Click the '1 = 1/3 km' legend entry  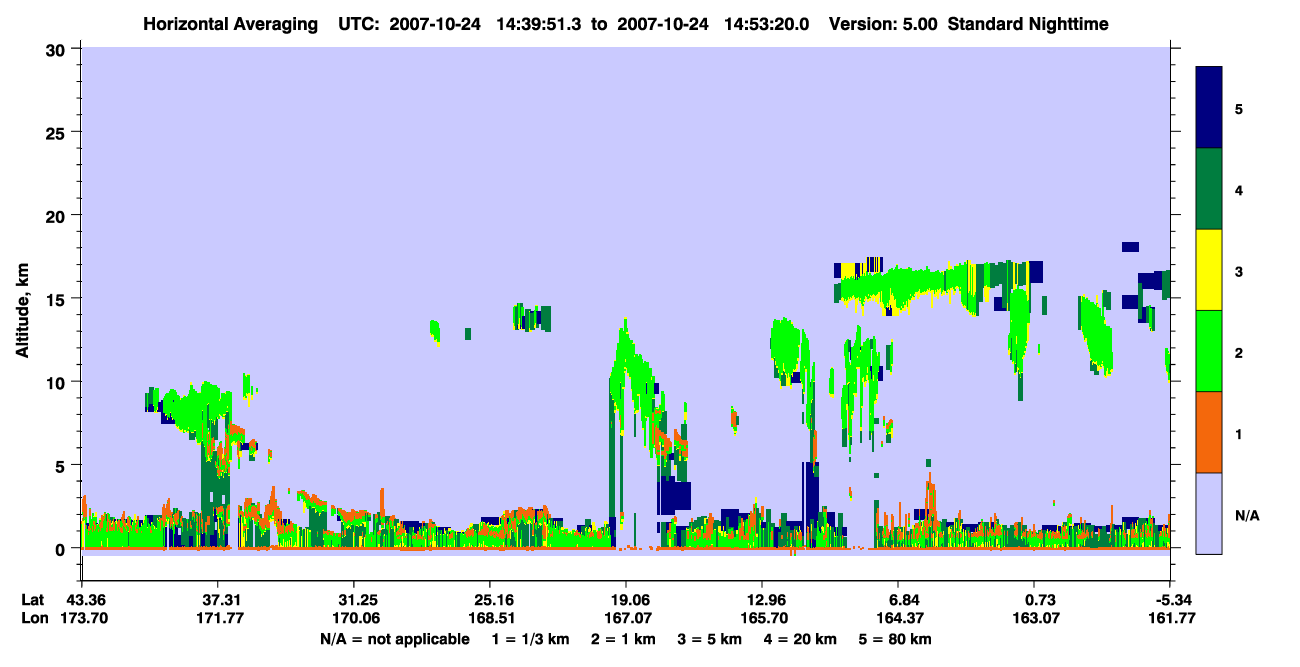pos(529,638)
